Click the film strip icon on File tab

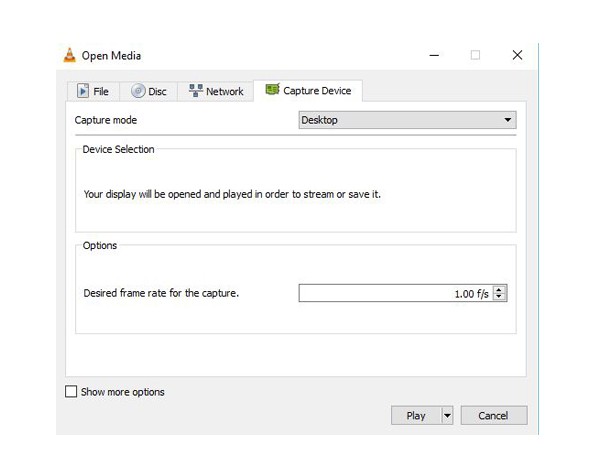pos(83,91)
